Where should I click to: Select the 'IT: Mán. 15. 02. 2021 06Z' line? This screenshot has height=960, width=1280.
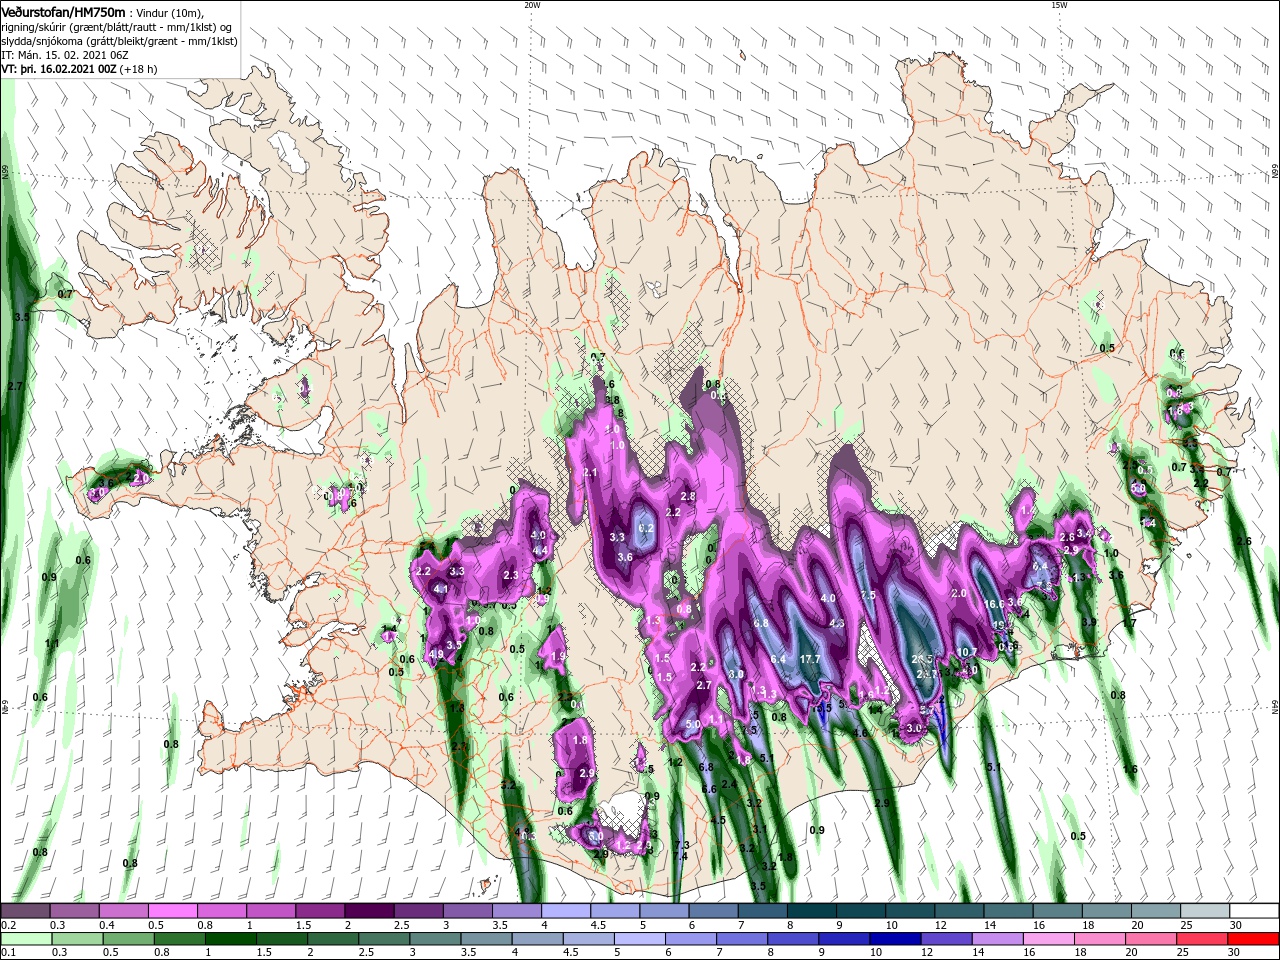click(63, 56)
